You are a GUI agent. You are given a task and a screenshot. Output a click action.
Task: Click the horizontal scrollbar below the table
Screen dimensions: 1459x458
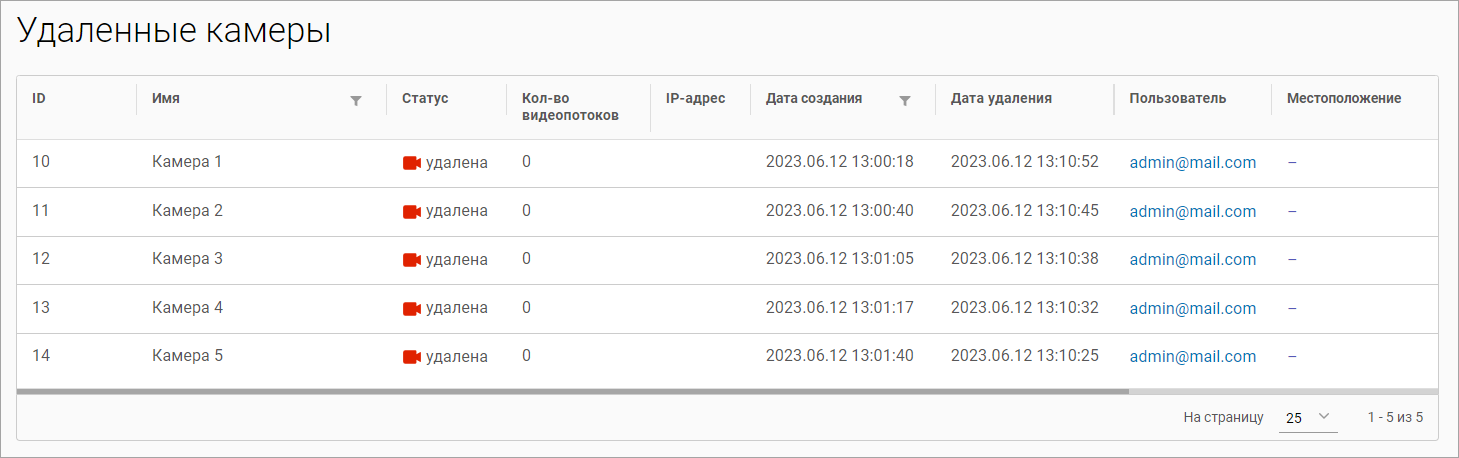(x=572, y=391)
